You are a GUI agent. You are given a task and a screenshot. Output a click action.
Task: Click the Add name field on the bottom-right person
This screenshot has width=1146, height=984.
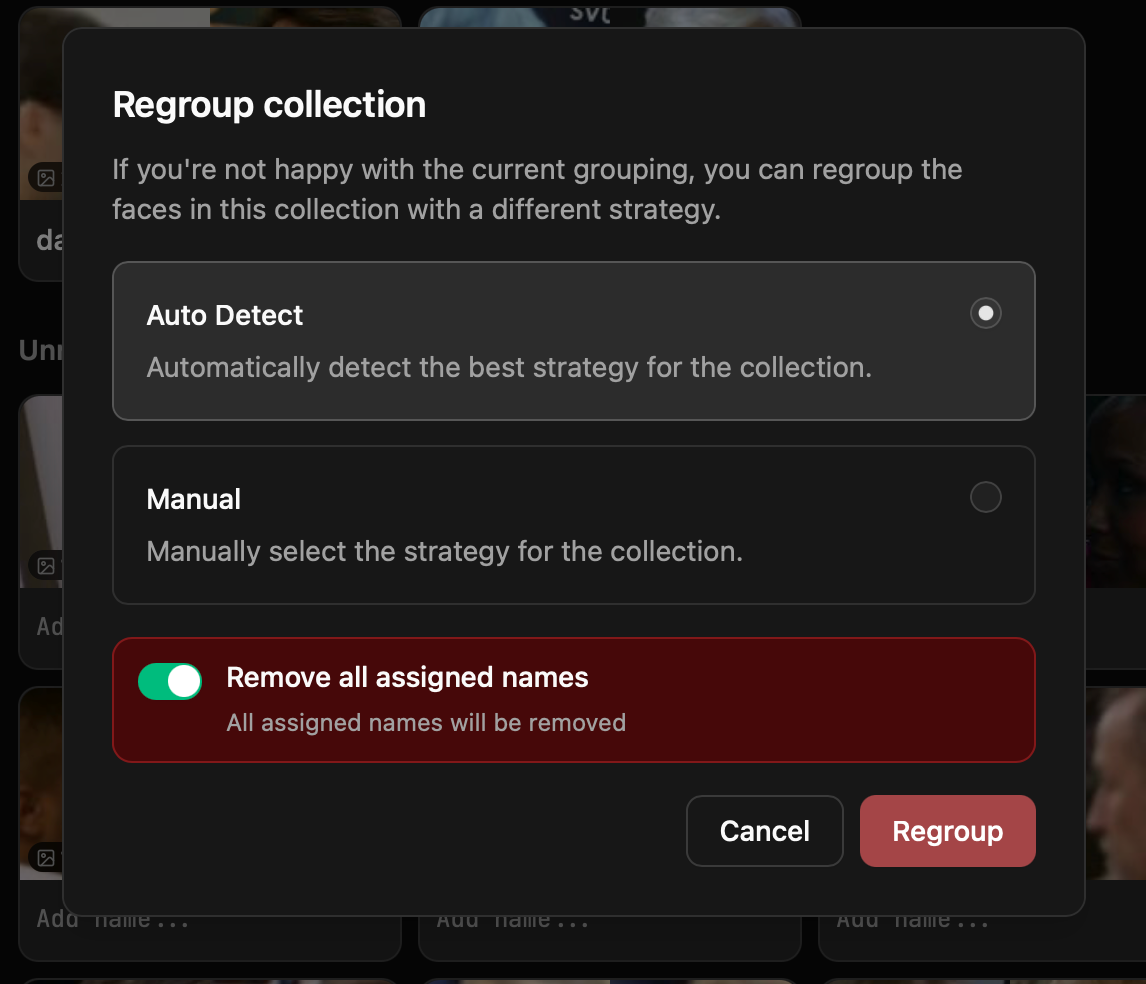[x=912, y=918]
